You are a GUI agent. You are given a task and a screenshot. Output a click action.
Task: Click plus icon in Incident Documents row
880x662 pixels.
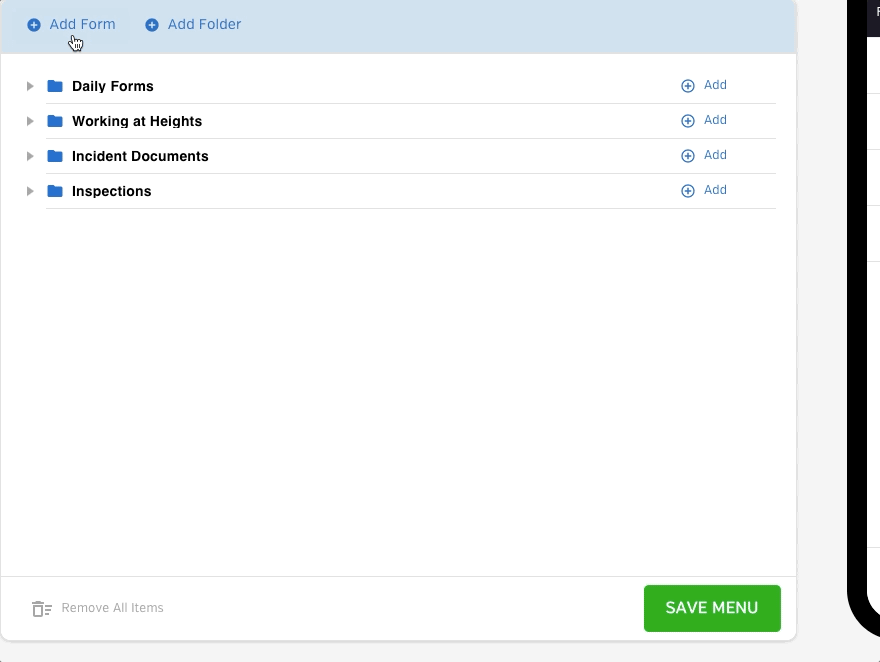pos(688,156)
